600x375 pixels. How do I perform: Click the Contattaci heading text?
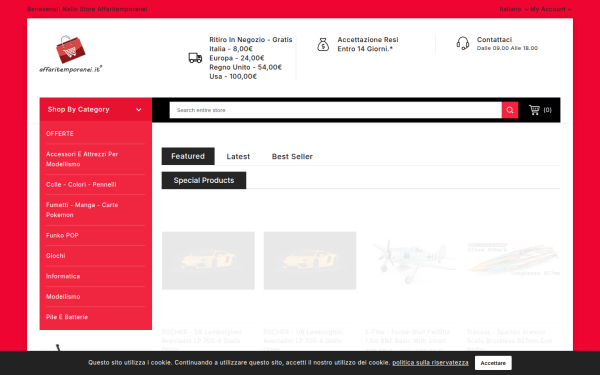tap(494, 39)
